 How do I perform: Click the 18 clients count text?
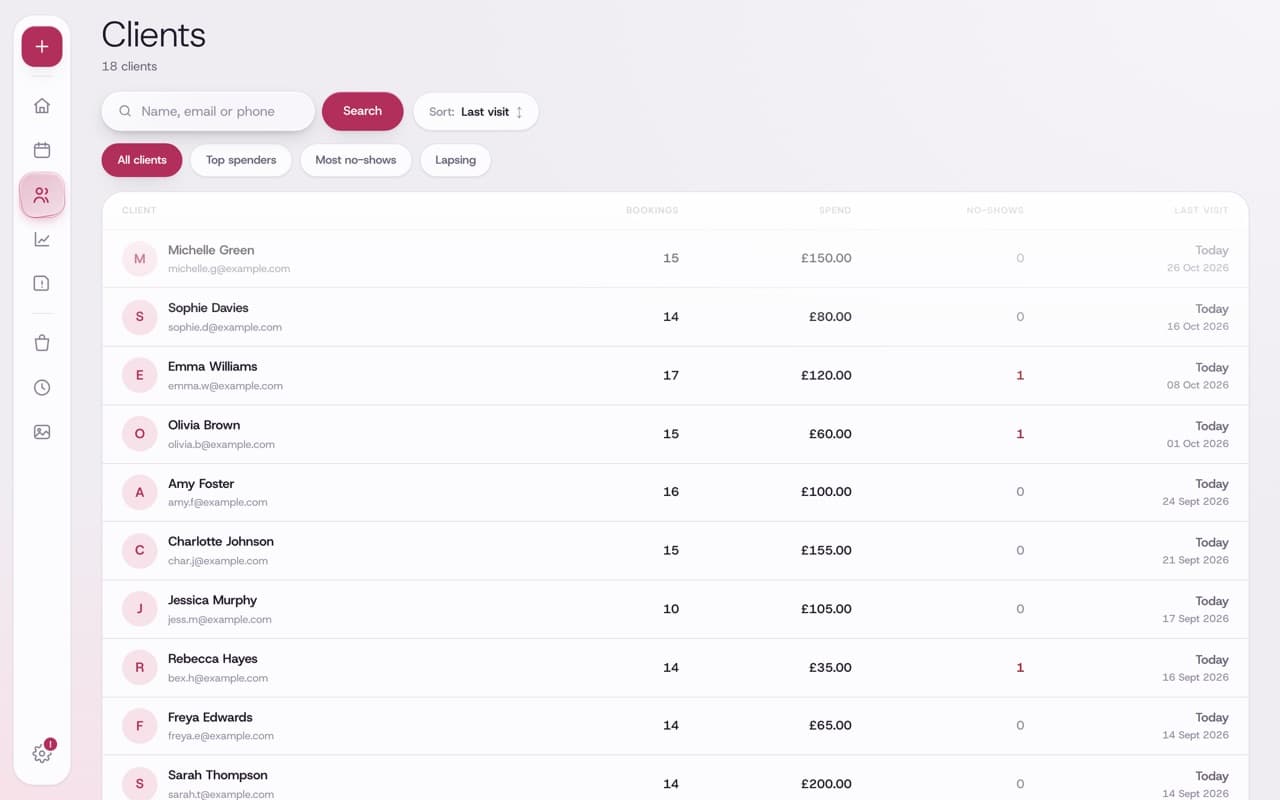pos(129,67)
